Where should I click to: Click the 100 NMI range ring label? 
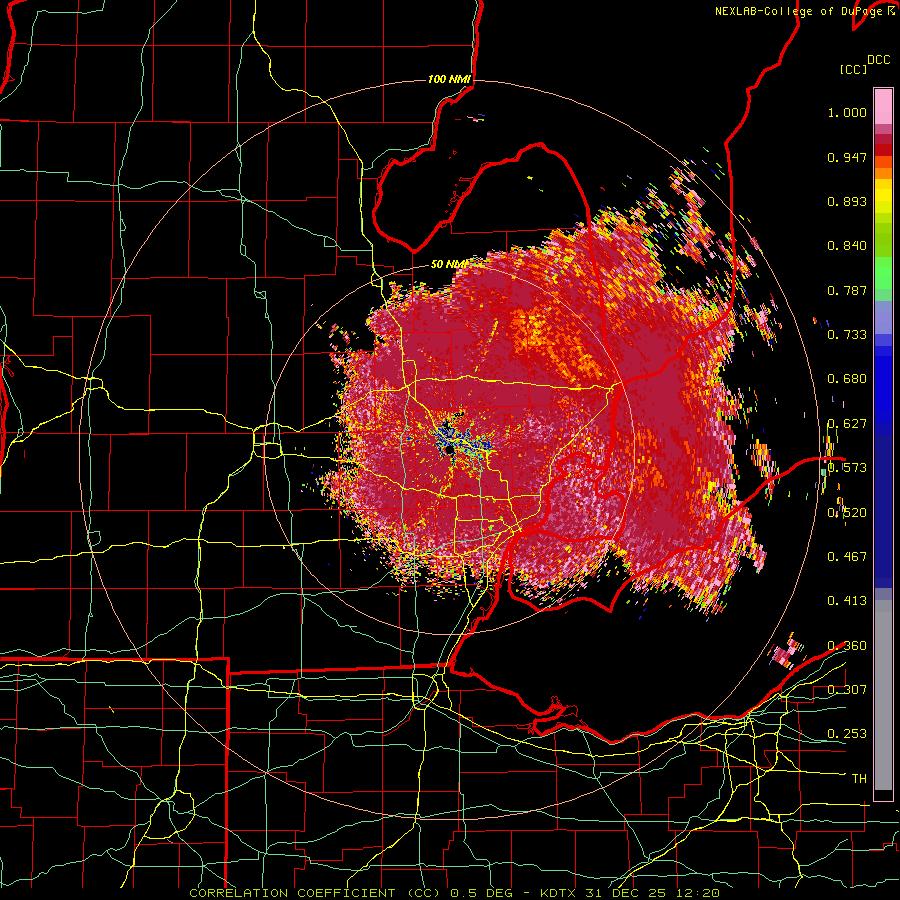coord(449,79)
